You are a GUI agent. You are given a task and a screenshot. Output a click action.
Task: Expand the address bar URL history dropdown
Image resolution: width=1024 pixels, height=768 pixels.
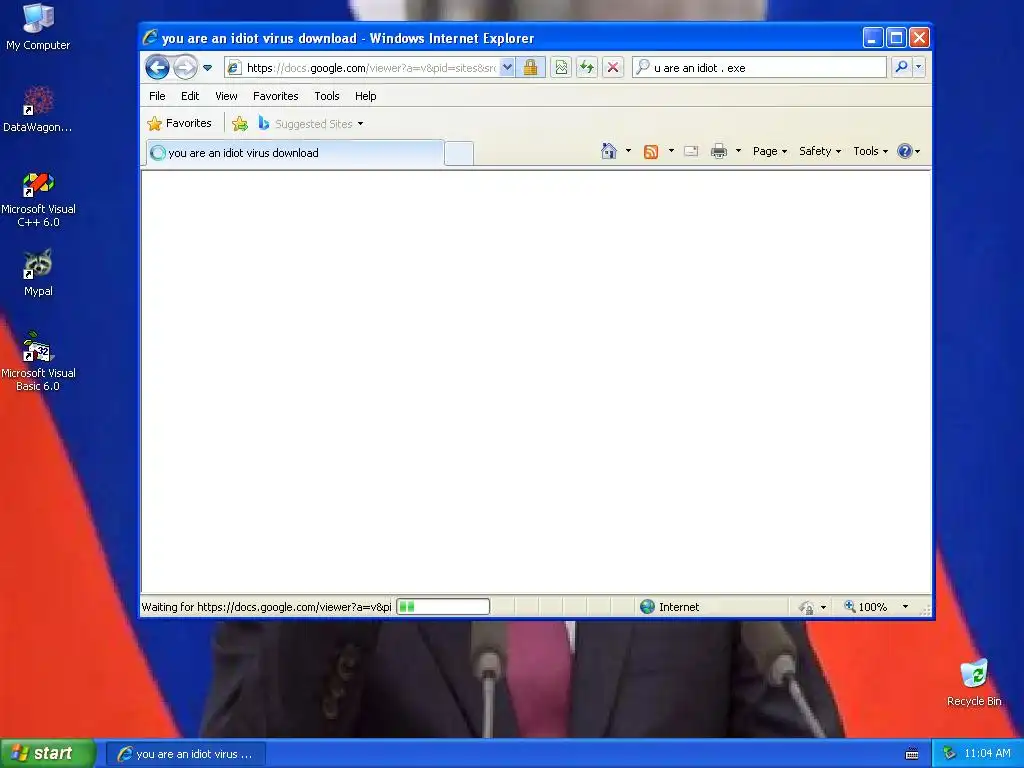coord(507,67)
